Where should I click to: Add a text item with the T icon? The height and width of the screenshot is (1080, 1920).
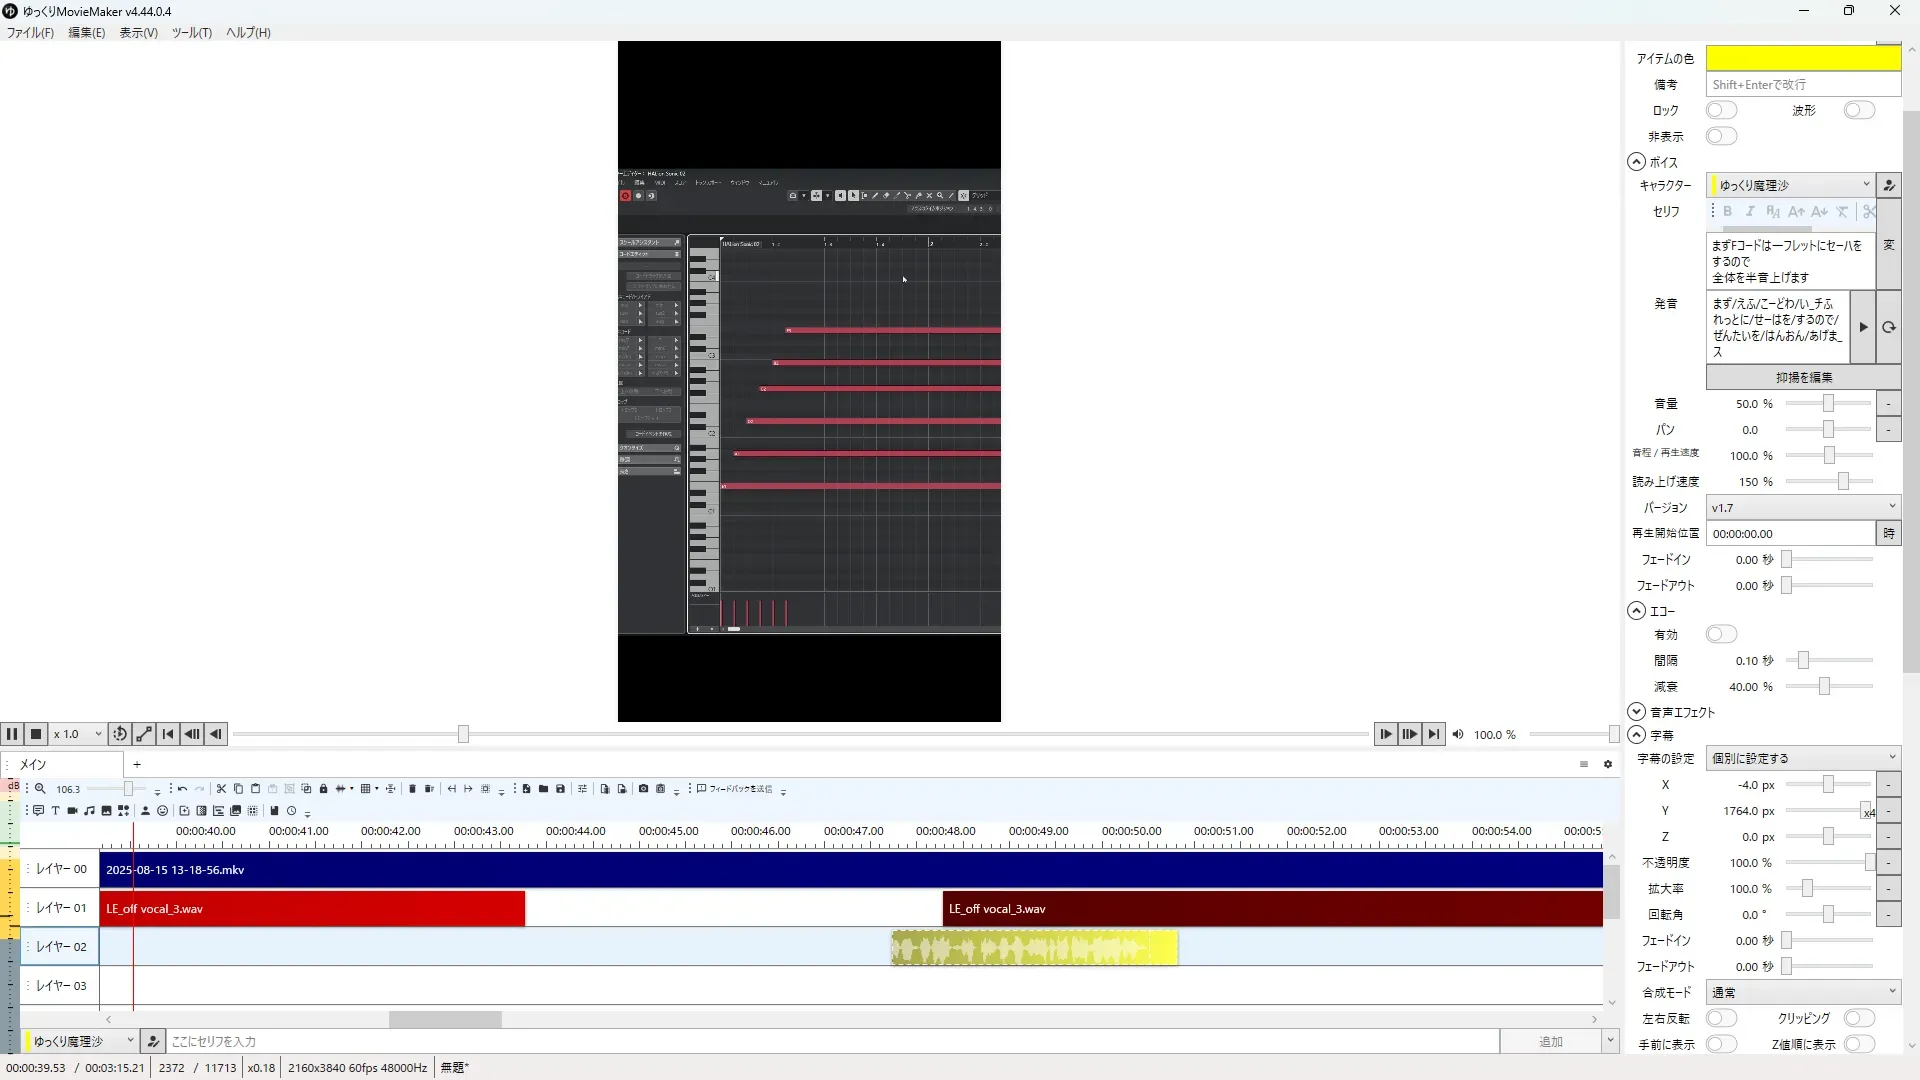[55, 811]
